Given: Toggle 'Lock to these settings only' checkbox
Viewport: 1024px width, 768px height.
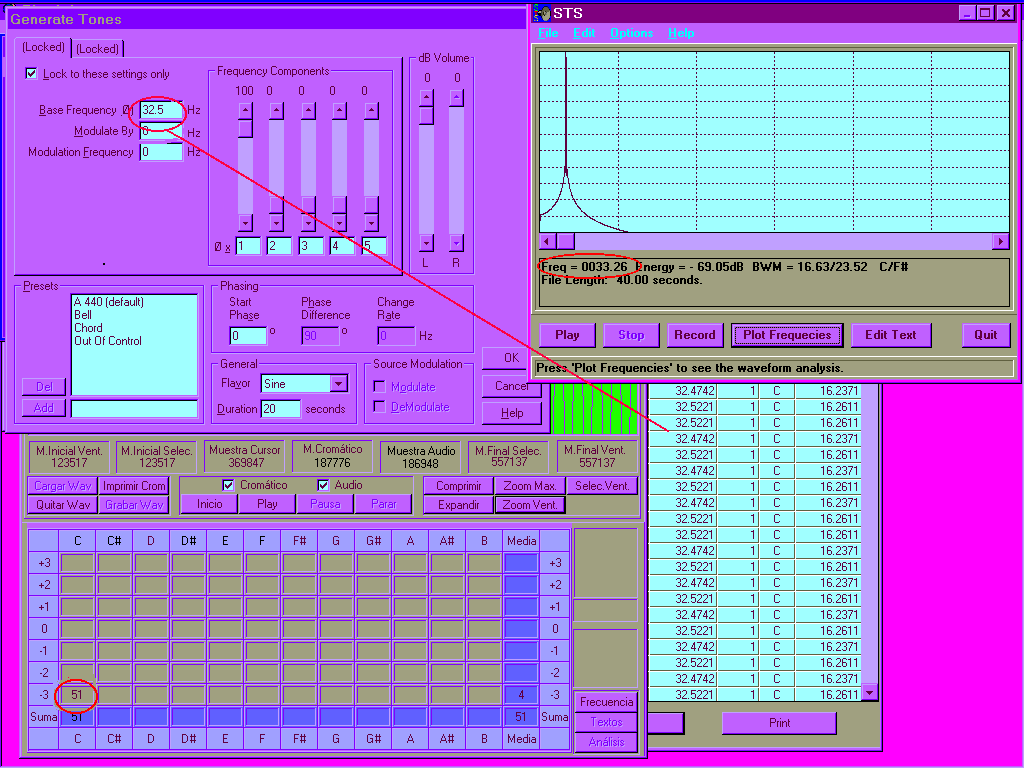Looking at the screenshot, I should coord(31,74).
